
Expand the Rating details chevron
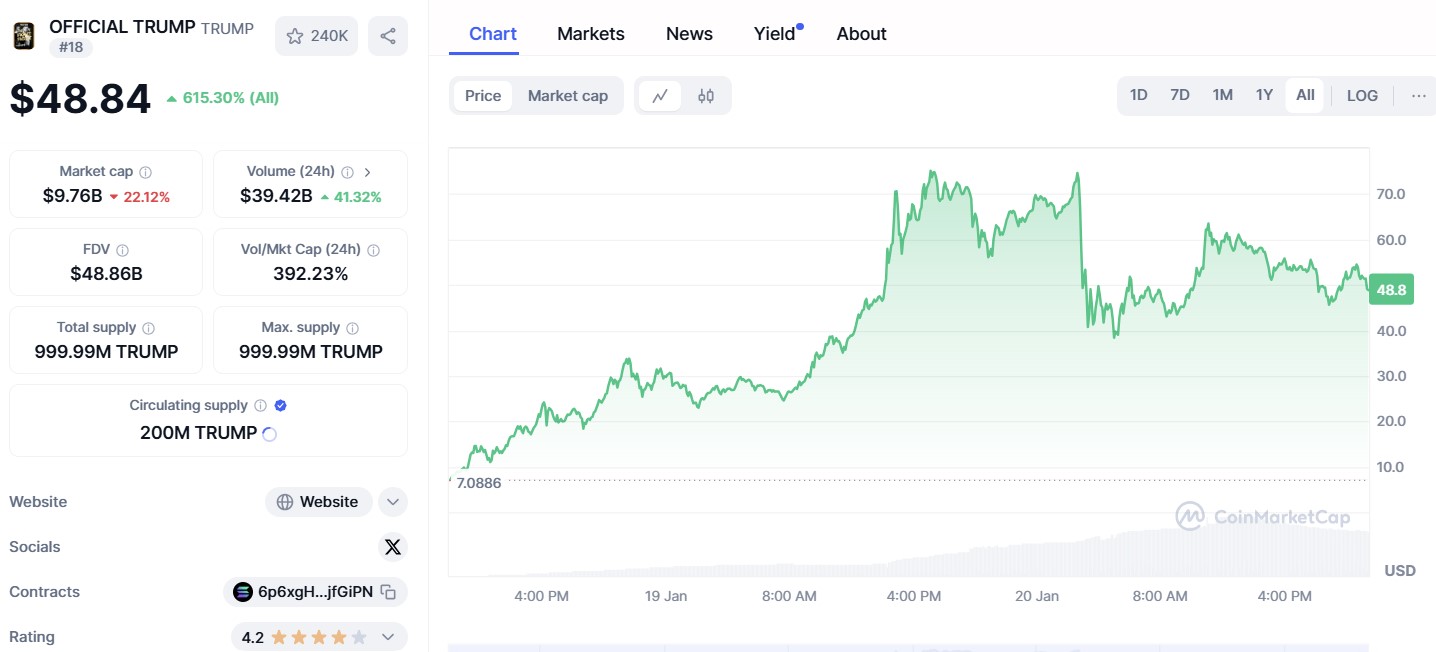click(x=389, y=637)
